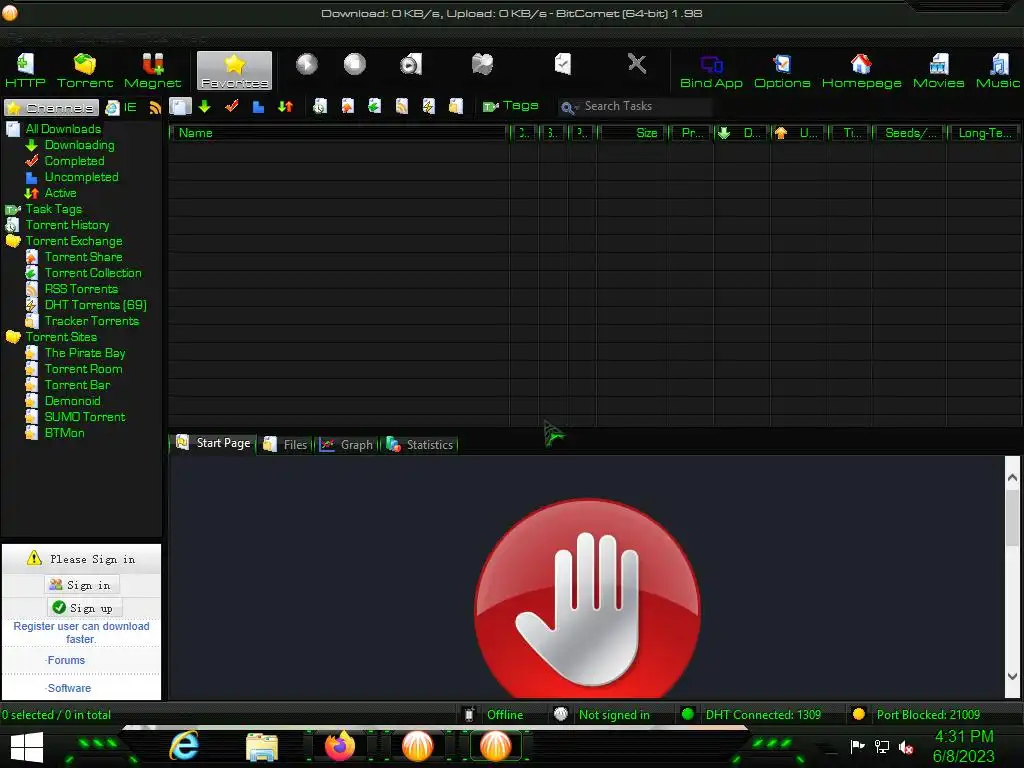
Task: Select Active in the sidebar tree
Action: point(61,193)
